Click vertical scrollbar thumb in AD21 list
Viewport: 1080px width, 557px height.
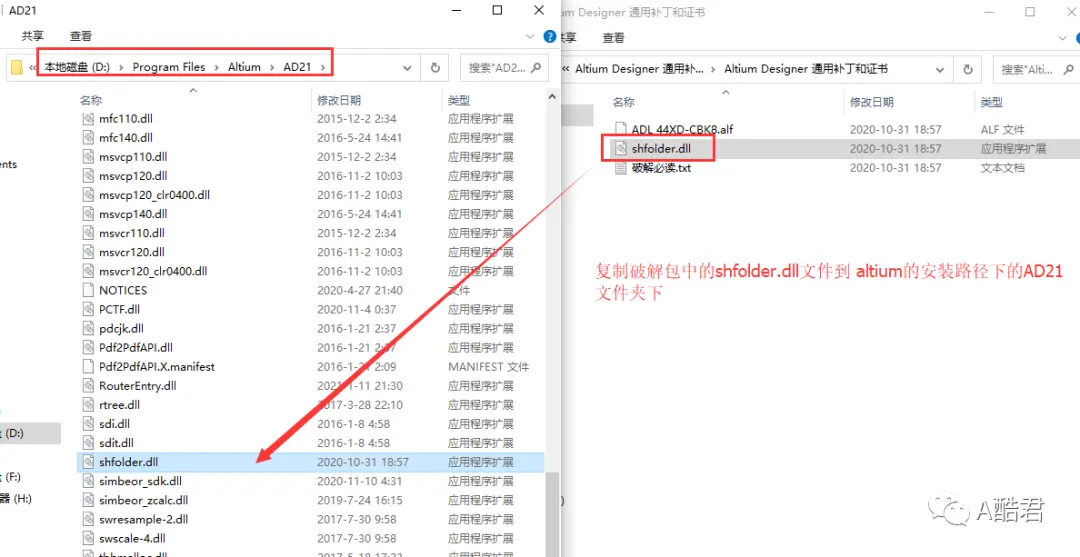552,513
